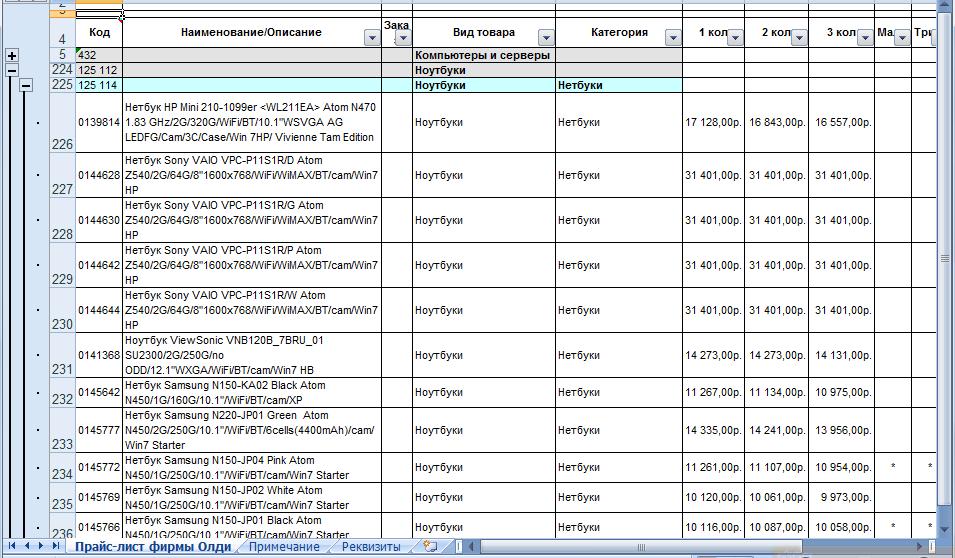The width and height of the screenshot is (955, 558).
Task: Expand outline group with plus button at row 5
Action: pos(12,55)
